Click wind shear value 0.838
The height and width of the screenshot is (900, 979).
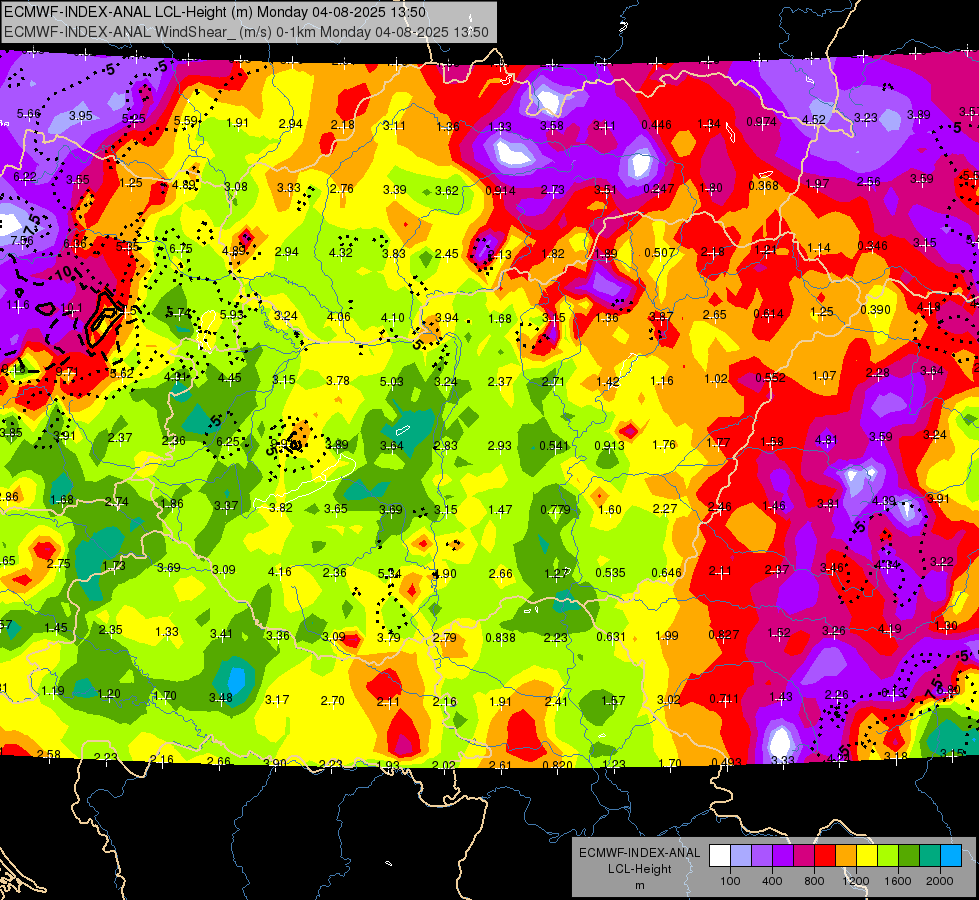(x=500, y=637)
